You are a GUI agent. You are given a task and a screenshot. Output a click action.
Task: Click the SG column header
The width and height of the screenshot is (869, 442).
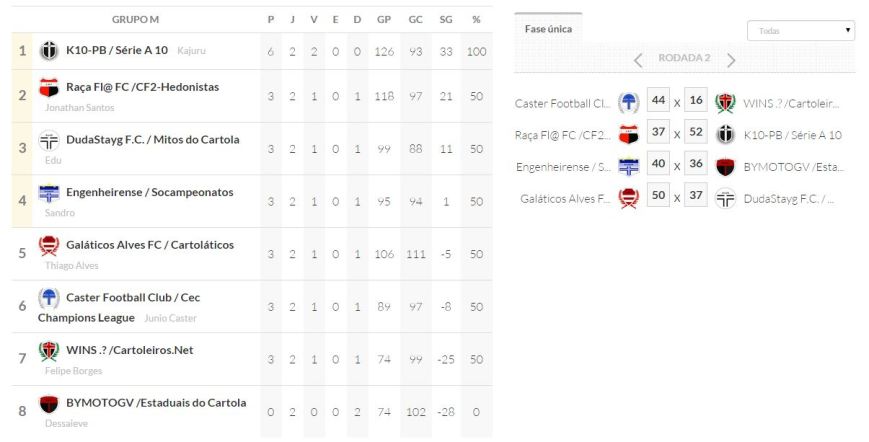pos(446,20)
